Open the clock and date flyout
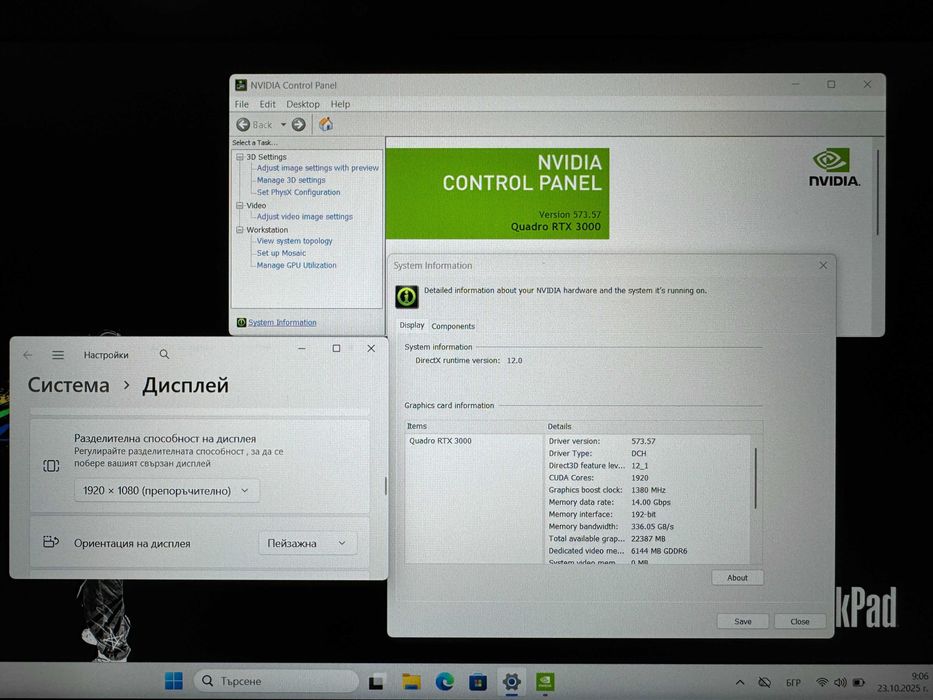 (903, 682)
